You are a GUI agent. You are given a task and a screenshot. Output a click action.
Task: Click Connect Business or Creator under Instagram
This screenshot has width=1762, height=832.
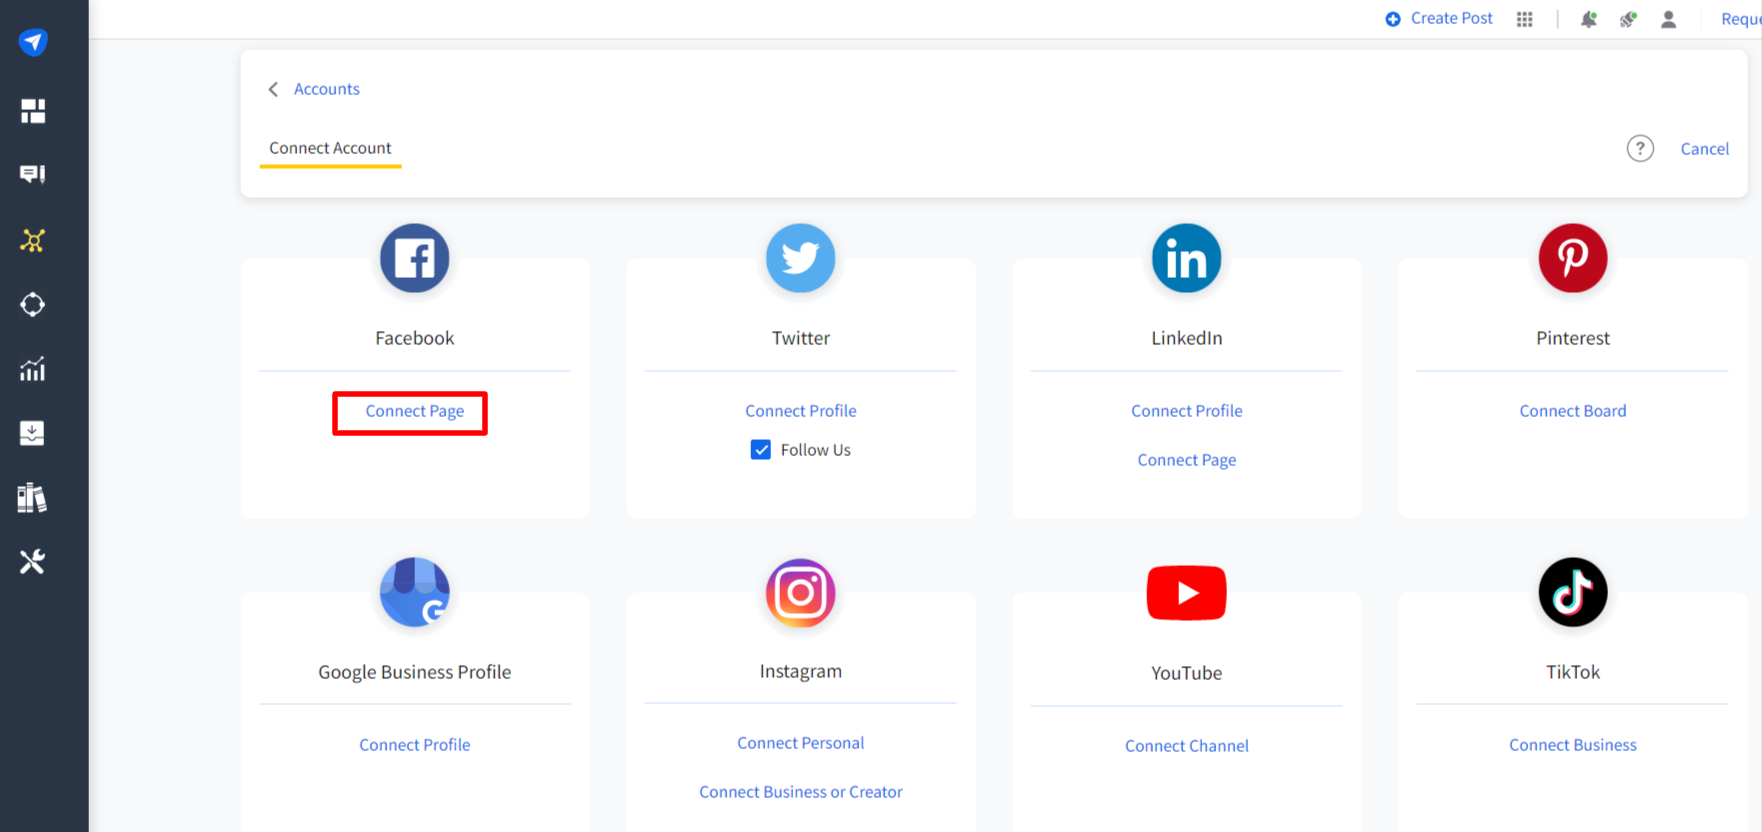pyautogui.click(x=801, y=792)
